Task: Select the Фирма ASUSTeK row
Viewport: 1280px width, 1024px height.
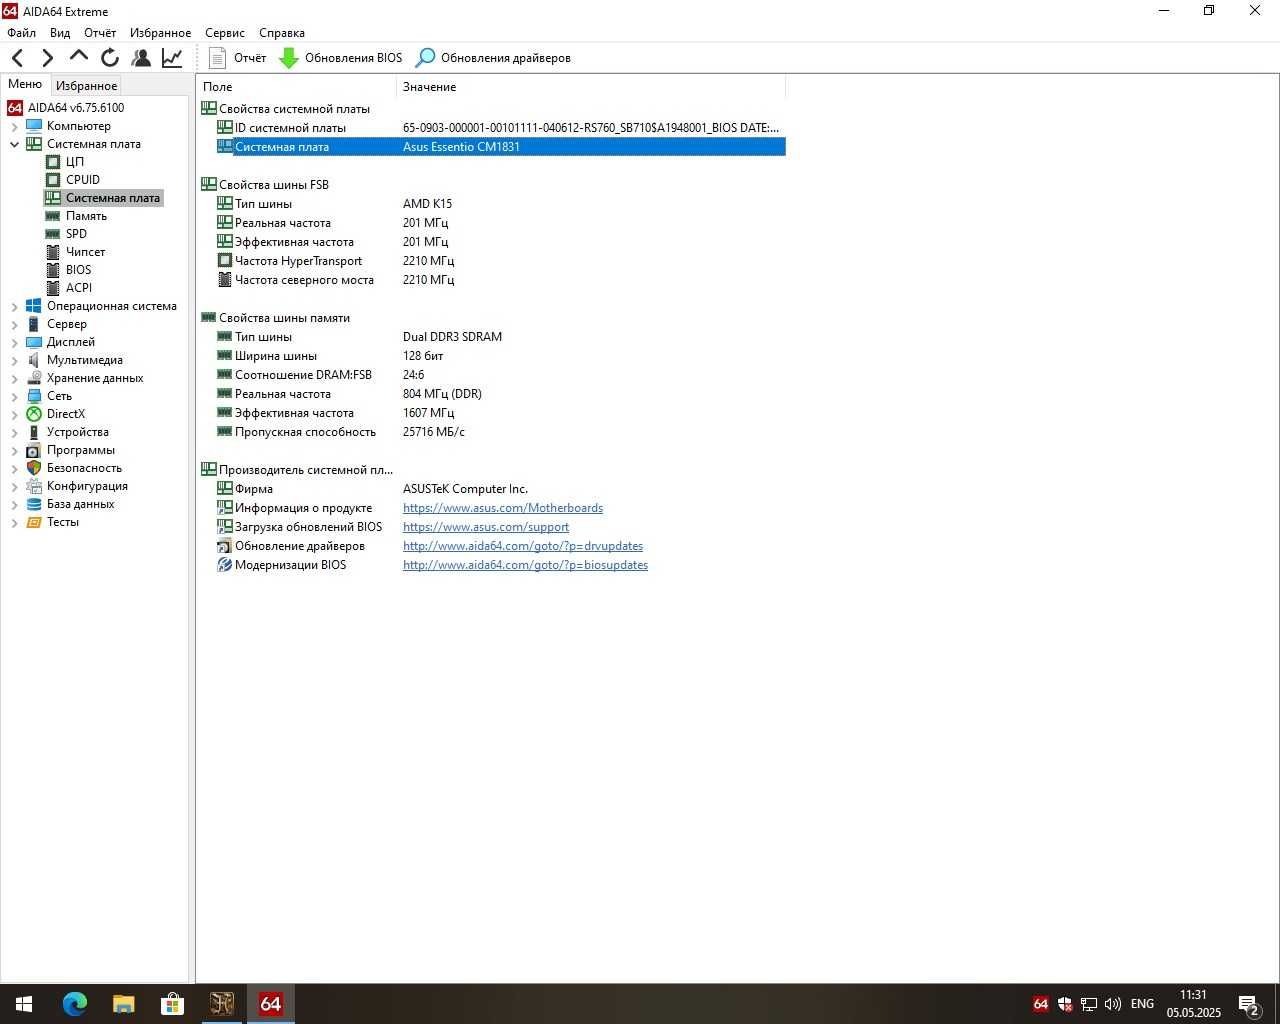Action: (x=501, y=489)
